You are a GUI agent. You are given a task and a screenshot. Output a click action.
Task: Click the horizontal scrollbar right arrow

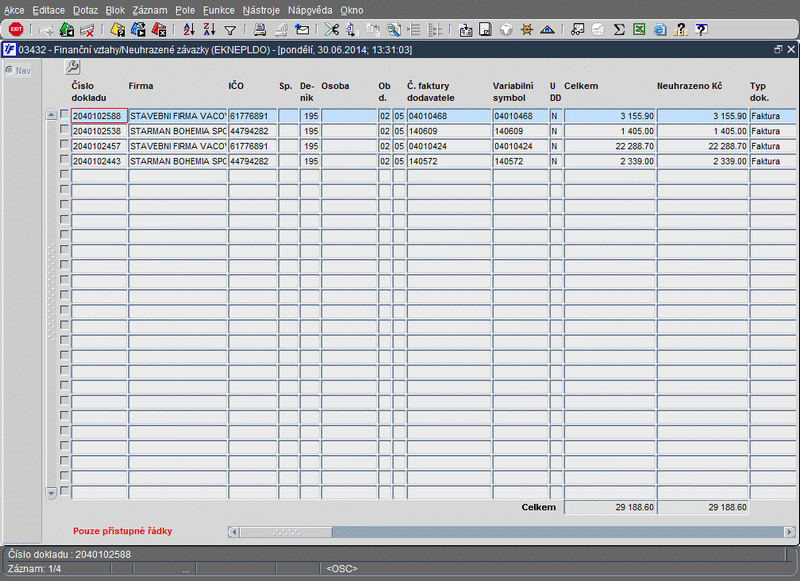[789, 532]
